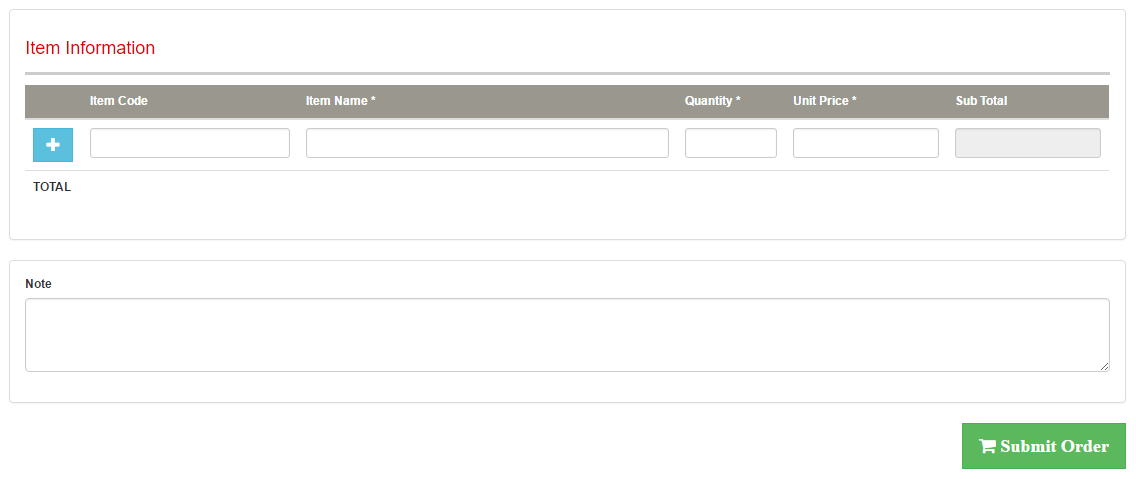Focus the Item Code input field

click(x=190, y=143)
